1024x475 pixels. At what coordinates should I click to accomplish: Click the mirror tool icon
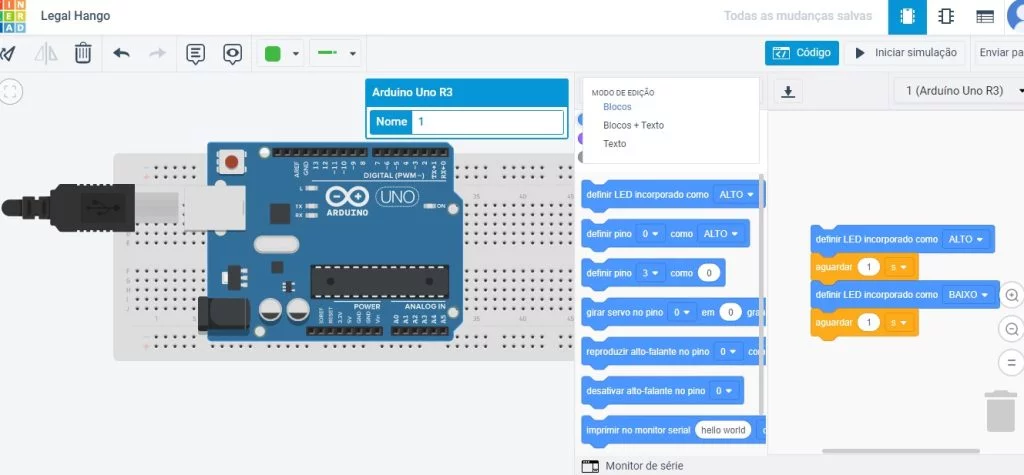(x=46, y=53)
